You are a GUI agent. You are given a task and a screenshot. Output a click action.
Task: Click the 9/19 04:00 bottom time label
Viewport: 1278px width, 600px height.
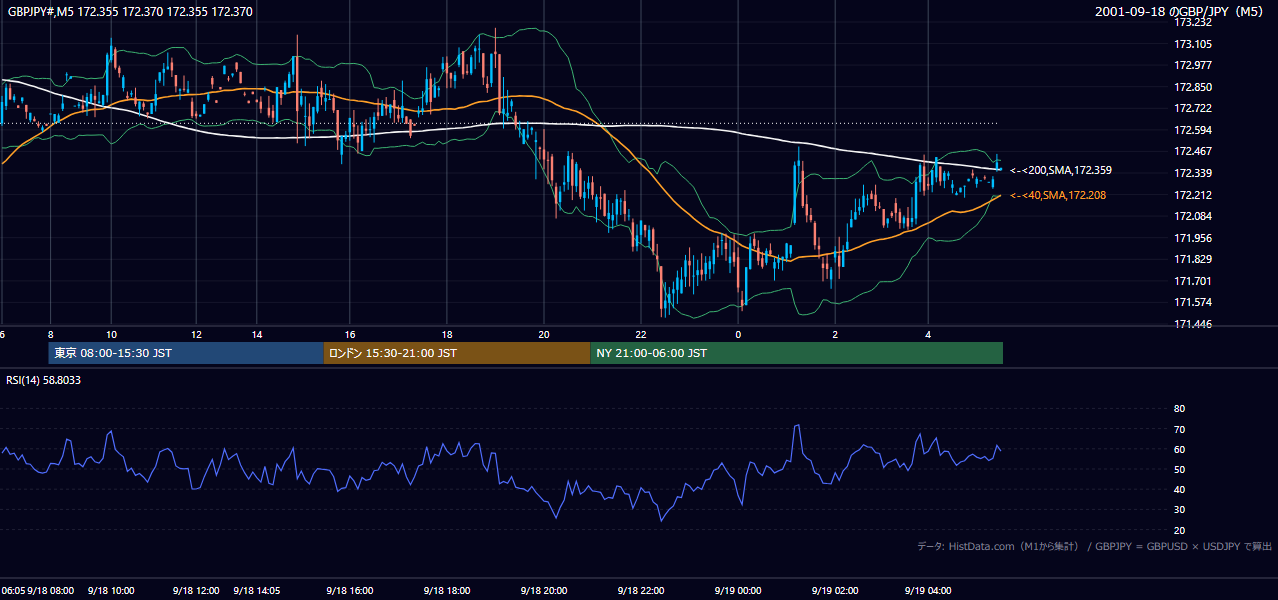[929, 591]
